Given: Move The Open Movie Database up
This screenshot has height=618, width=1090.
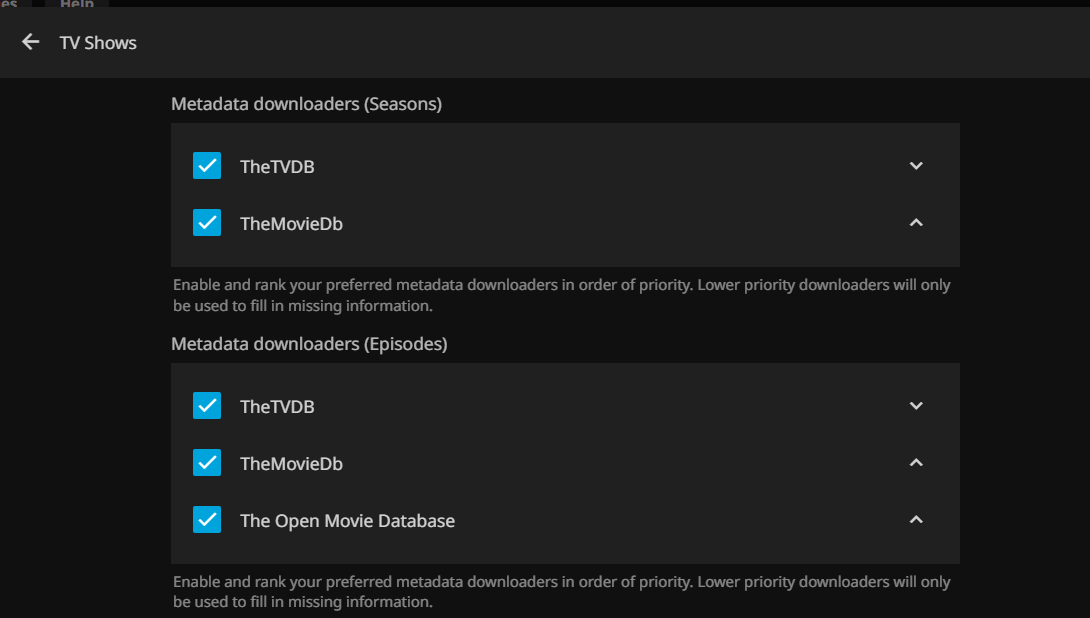Looking at the screenshot, I should [x=916, y=520].
